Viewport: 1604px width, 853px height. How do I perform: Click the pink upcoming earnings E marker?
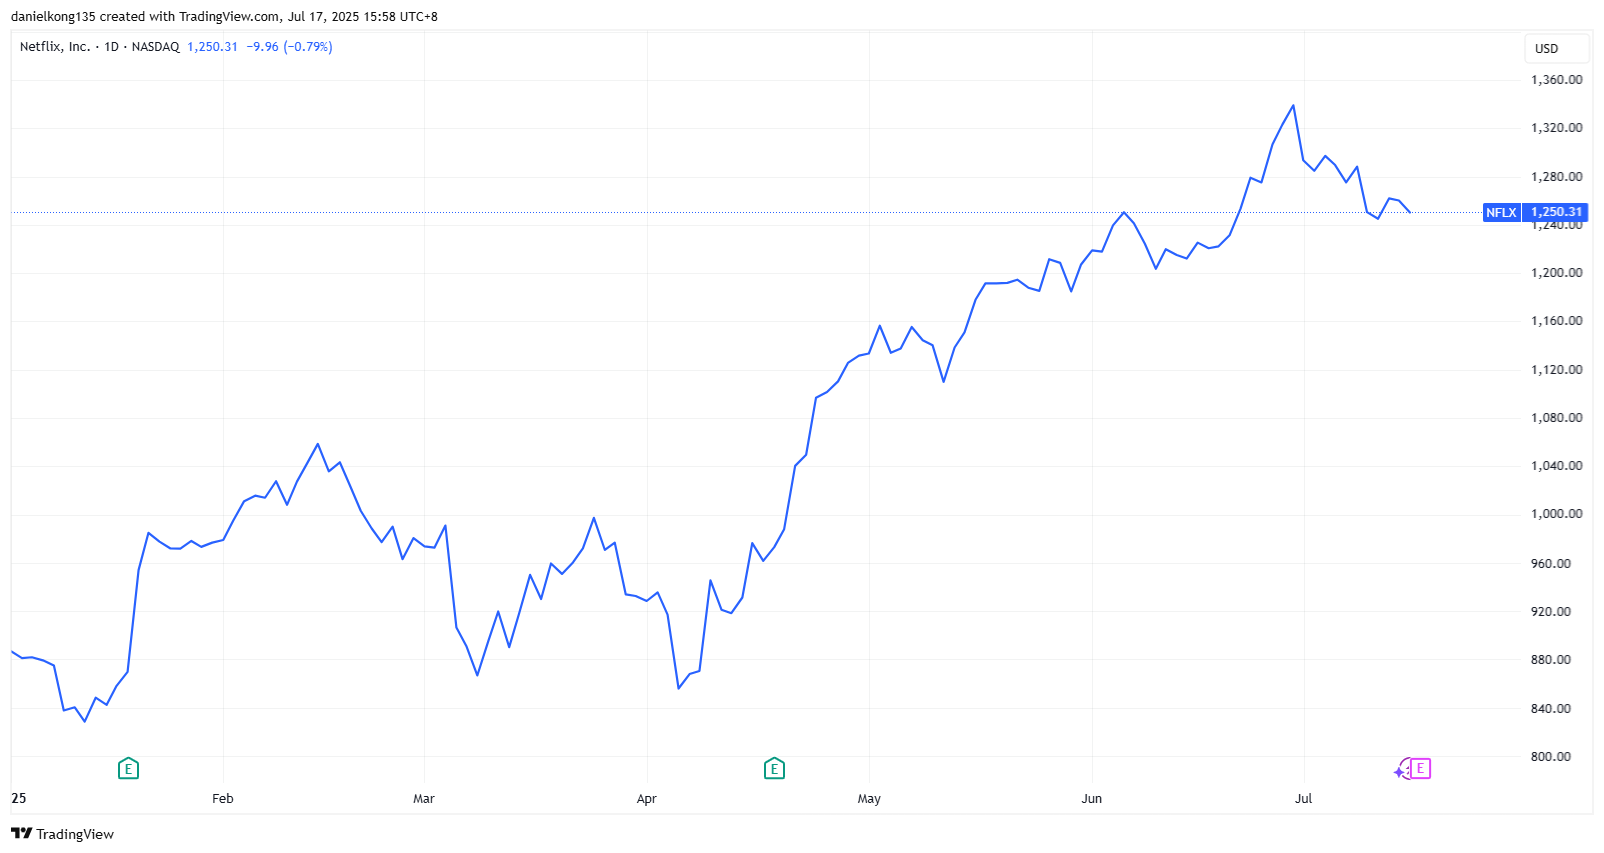(1420, 768)
